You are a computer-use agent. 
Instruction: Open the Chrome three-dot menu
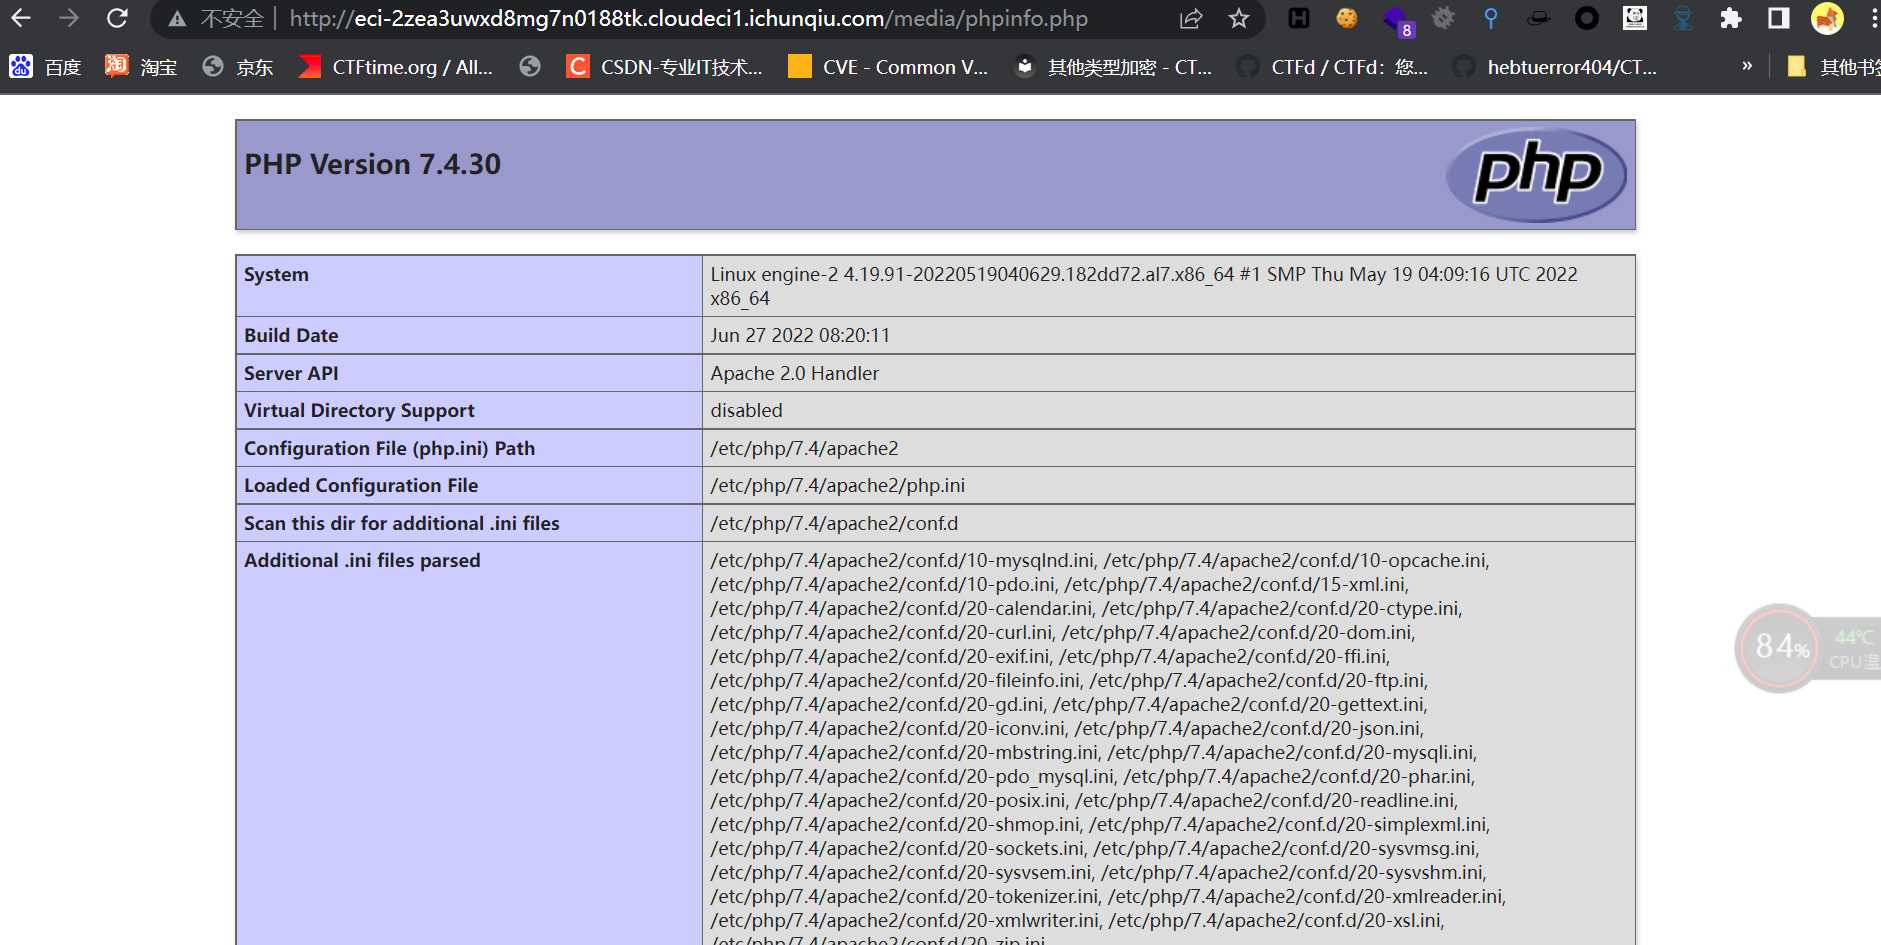click(1873, 18)
